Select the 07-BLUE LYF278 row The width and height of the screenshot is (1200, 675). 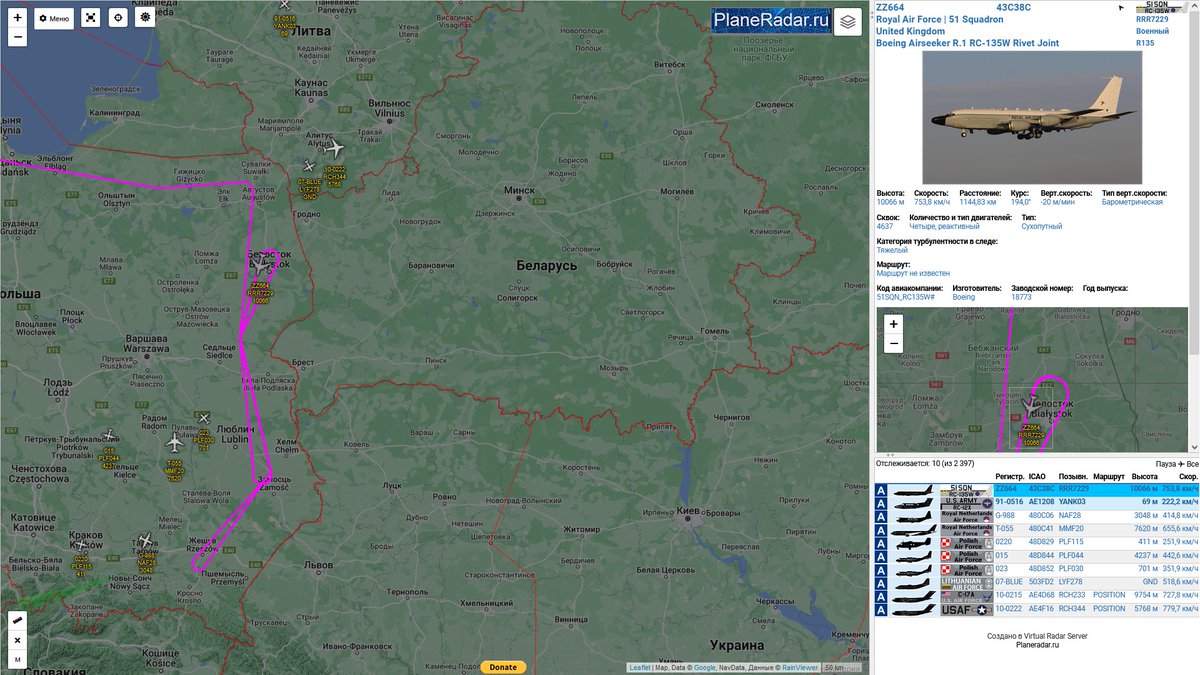[x=1037, y=582]
